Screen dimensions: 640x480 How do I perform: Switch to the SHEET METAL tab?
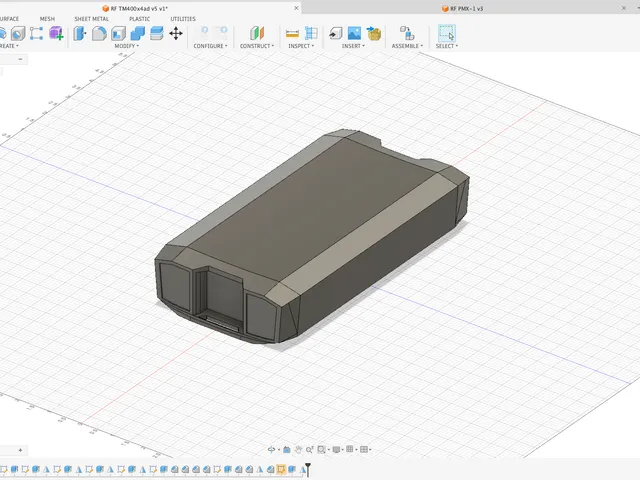point(91,19)
